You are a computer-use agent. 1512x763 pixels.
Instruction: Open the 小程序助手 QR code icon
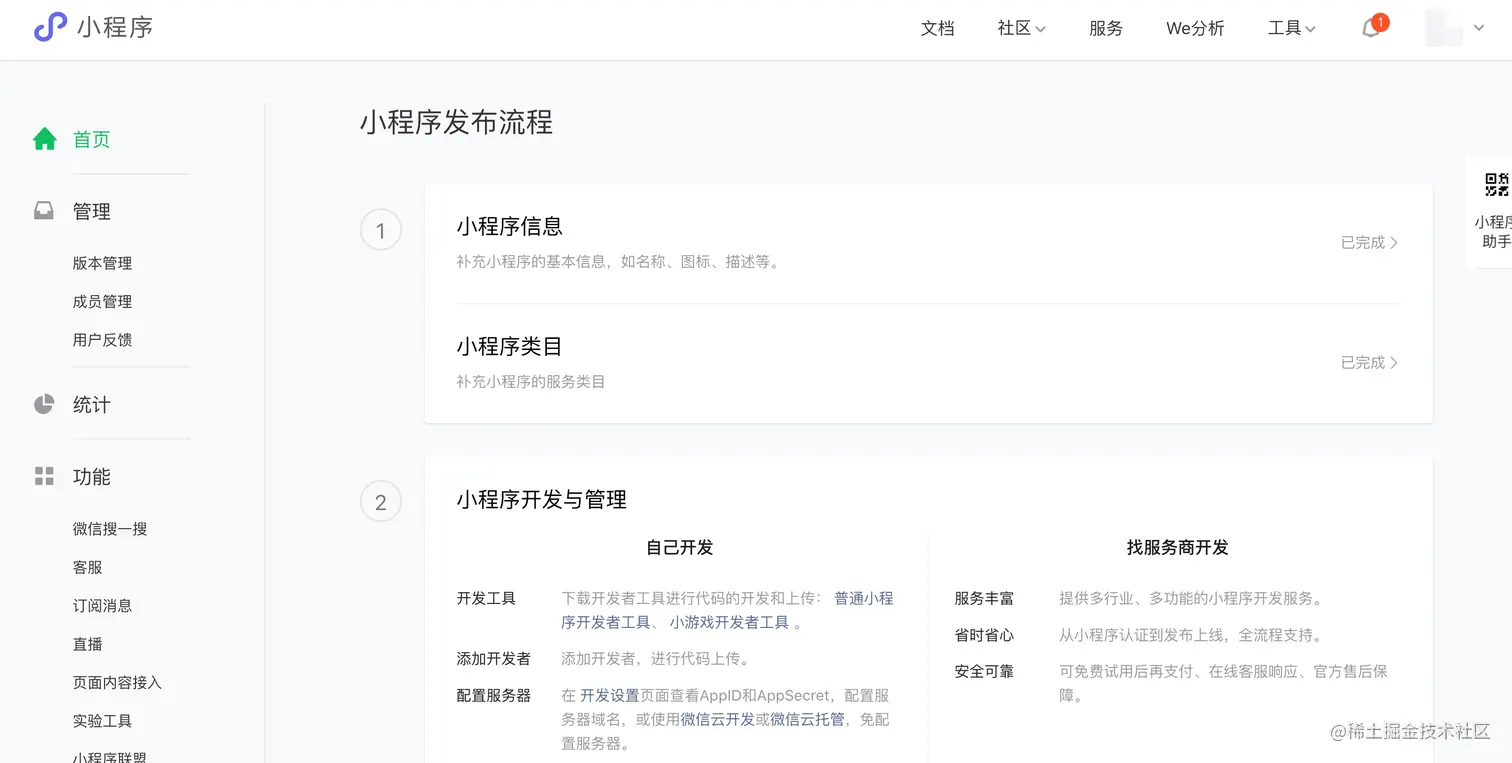(x=1497, y=185)
